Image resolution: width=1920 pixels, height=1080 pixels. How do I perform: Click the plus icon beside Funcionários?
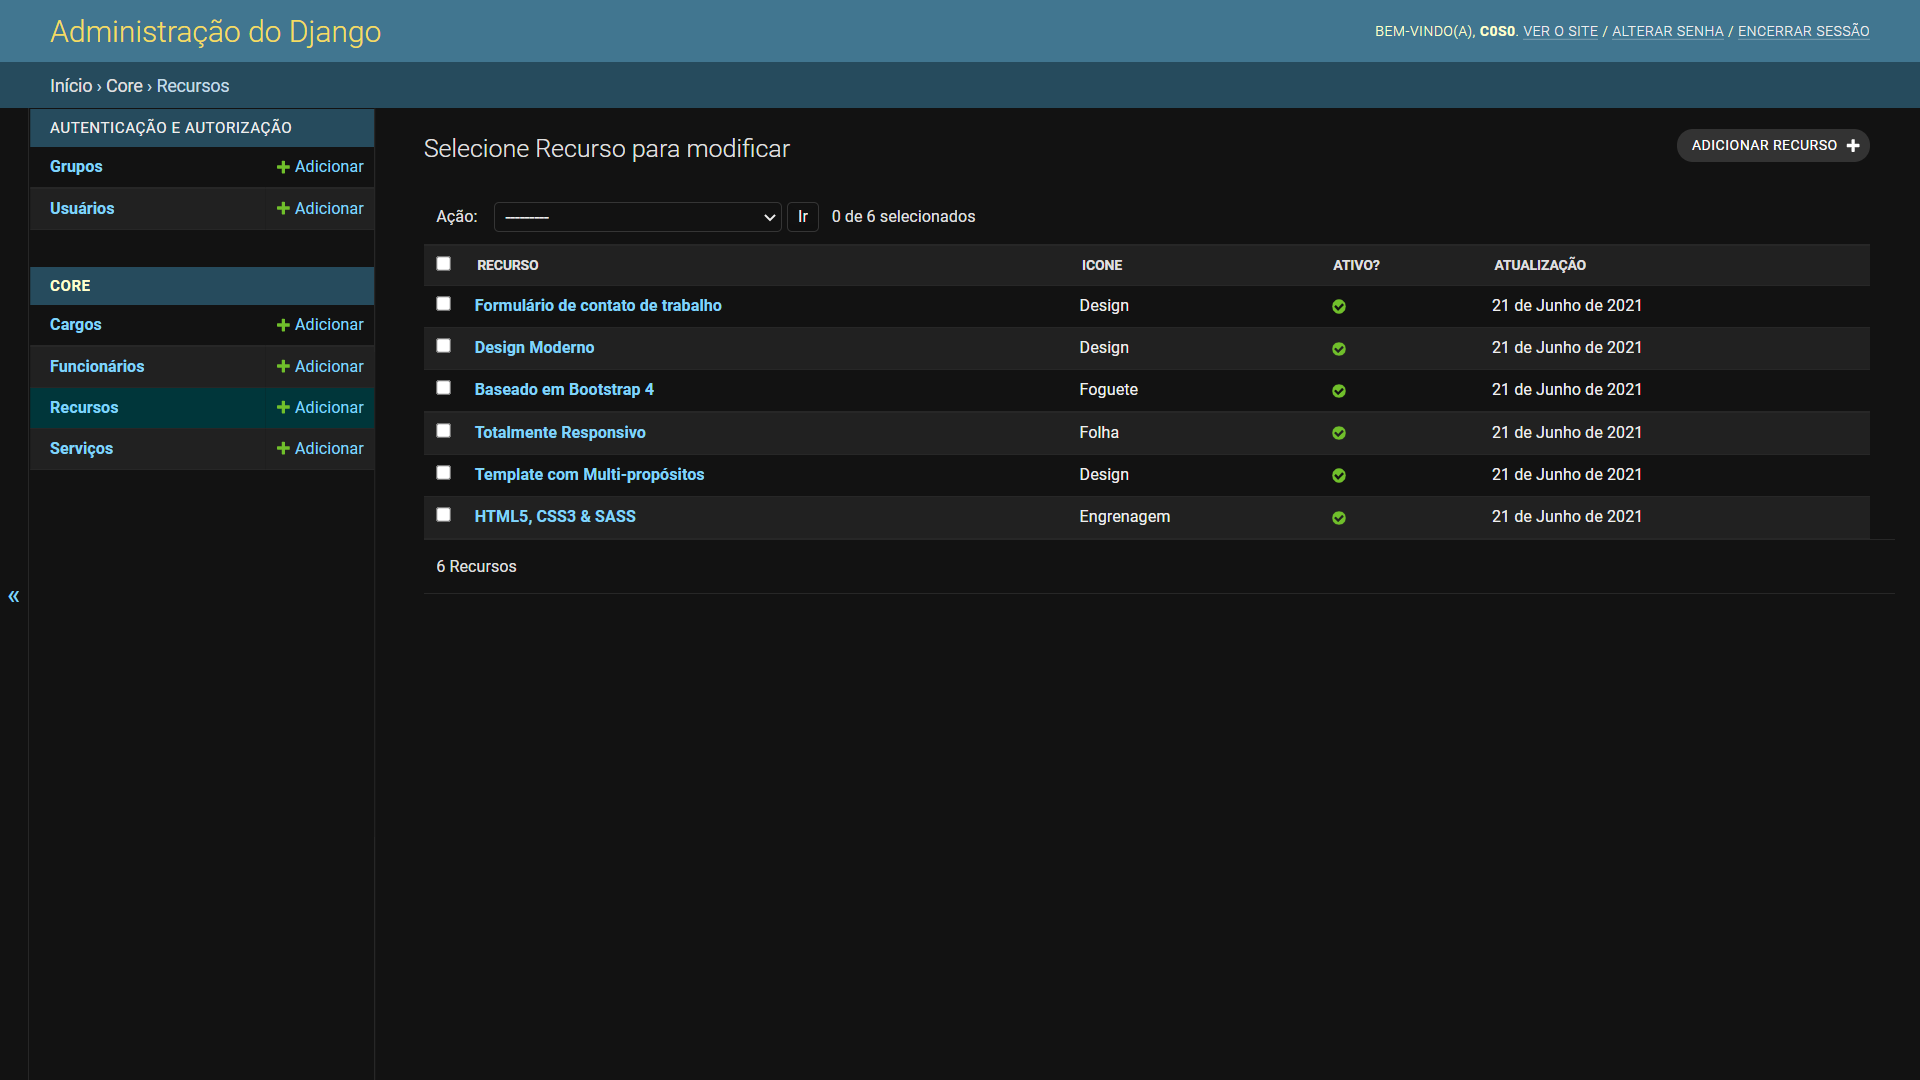coord(283,367)
